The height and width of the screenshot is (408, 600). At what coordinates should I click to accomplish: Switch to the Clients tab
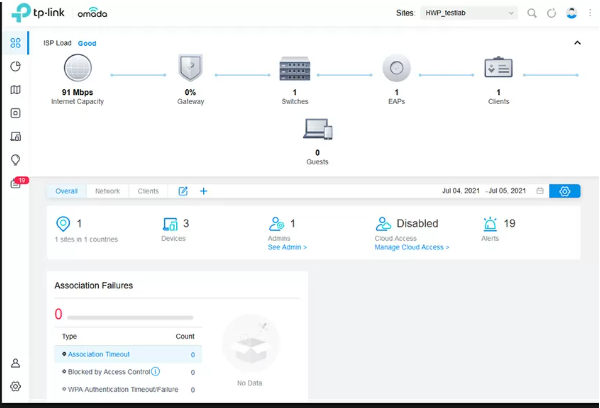148,191
